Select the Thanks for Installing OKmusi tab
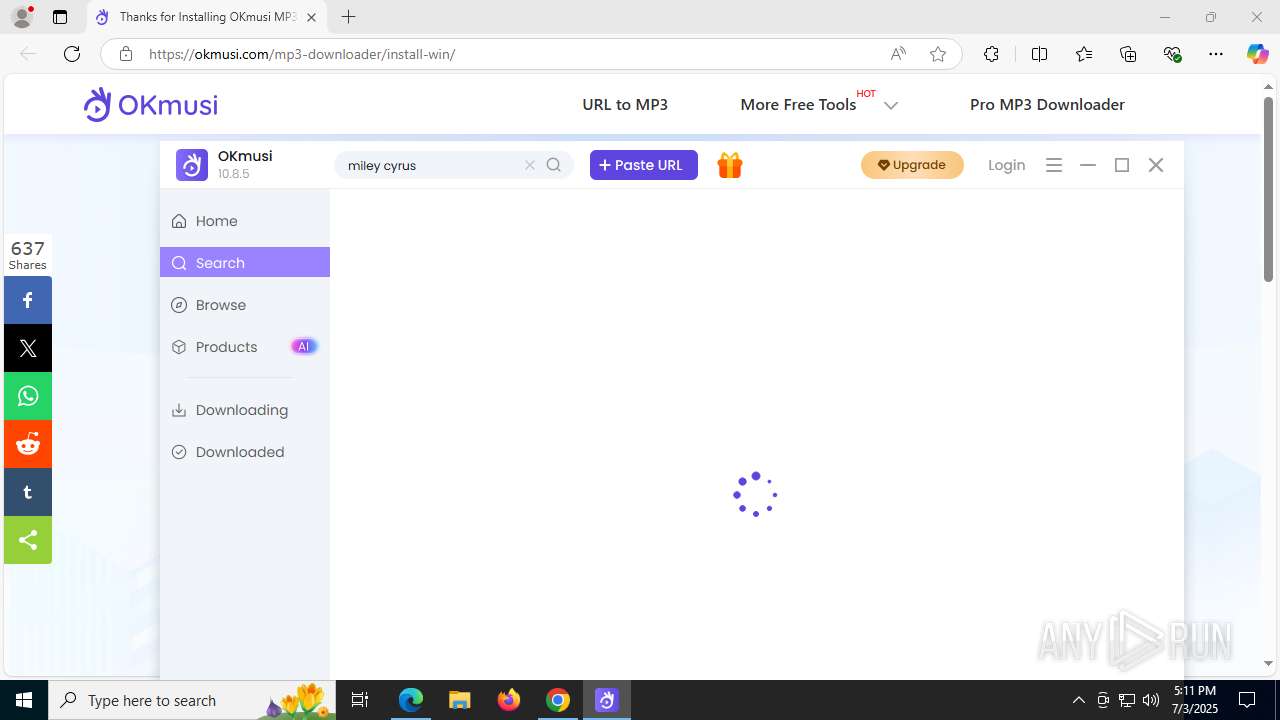1280x720 pixels. point(207,17)
